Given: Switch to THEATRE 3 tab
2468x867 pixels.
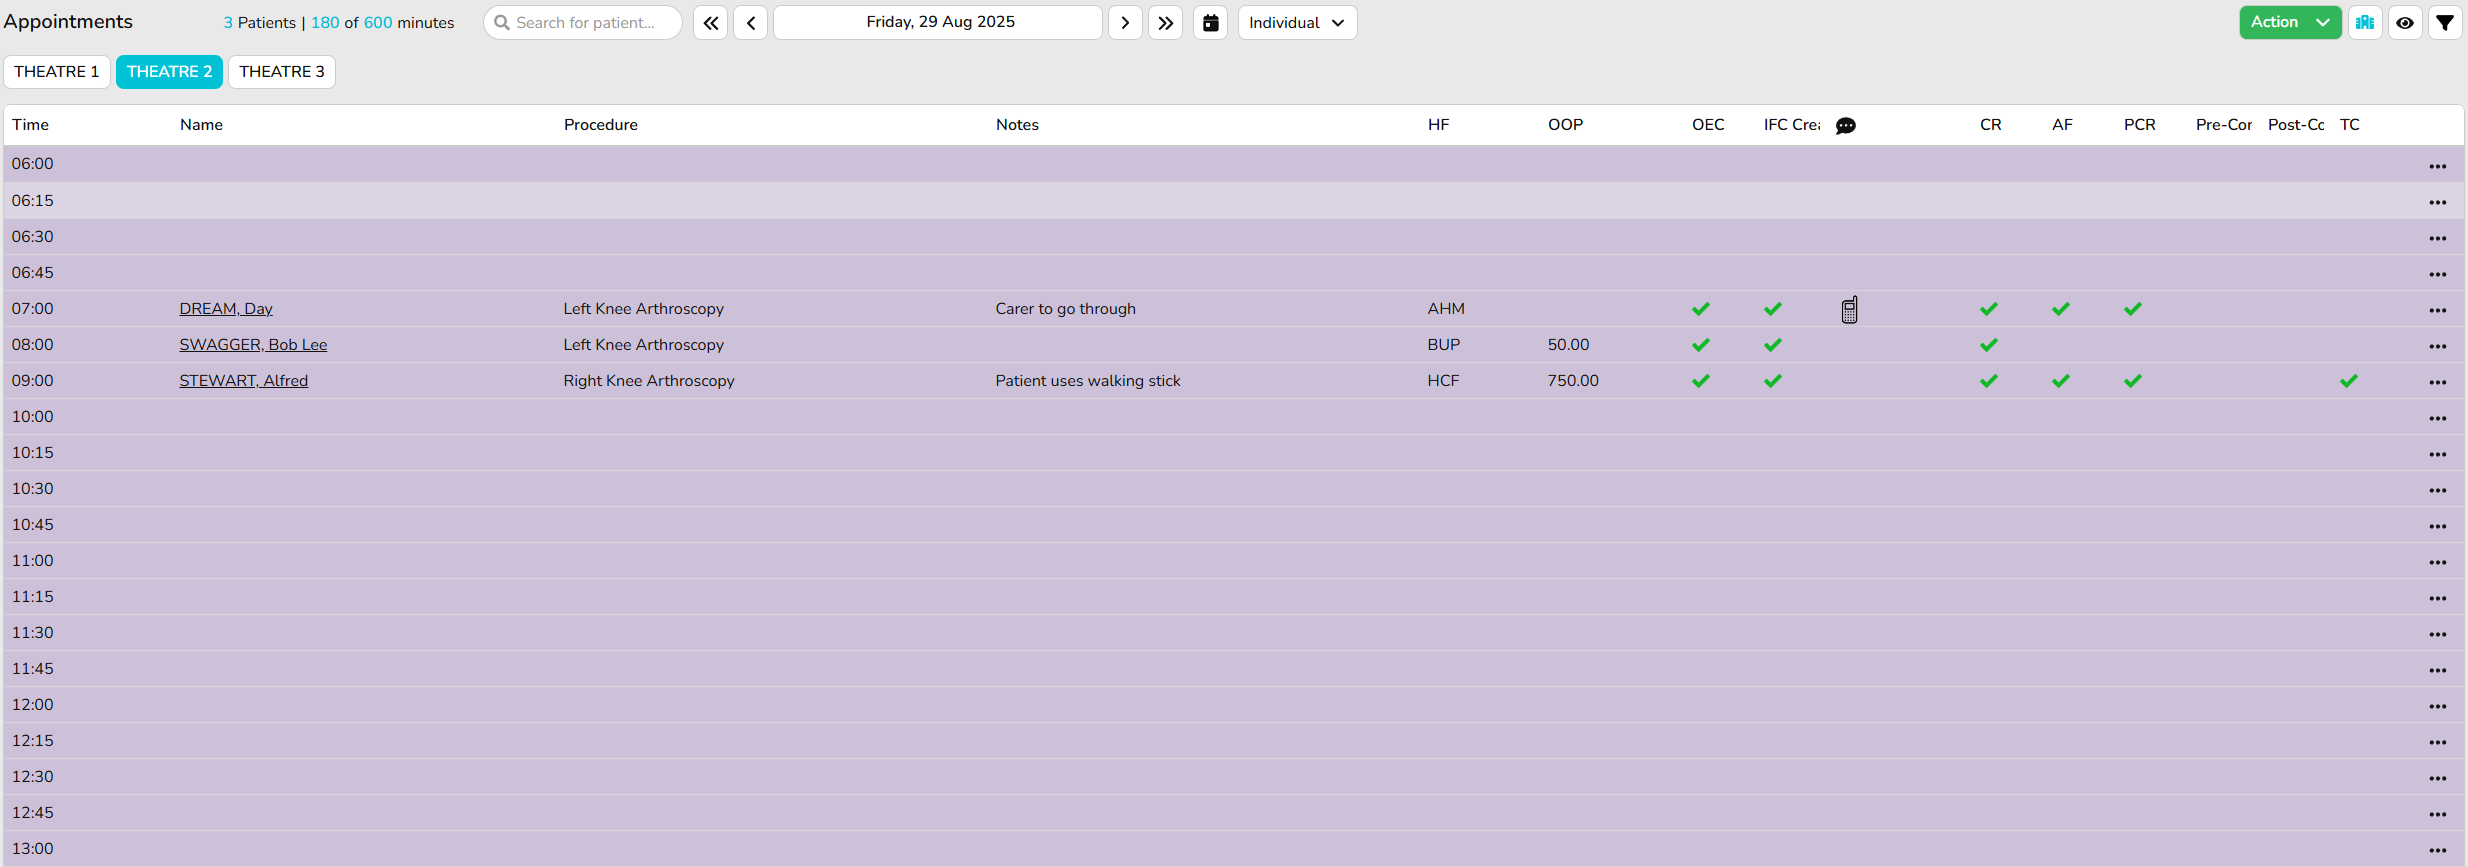Looking at the screenshot, I should 282,72.
